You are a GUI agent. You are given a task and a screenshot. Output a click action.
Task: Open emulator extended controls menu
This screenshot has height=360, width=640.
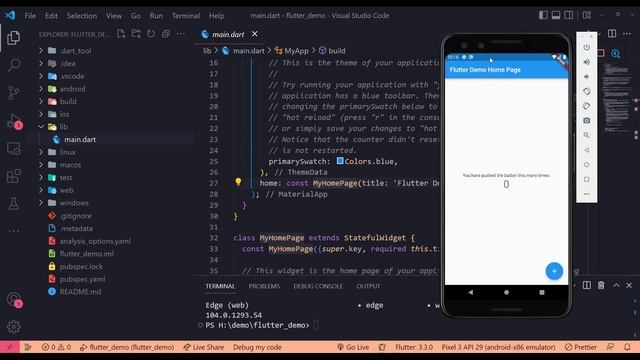click(587, 194)
